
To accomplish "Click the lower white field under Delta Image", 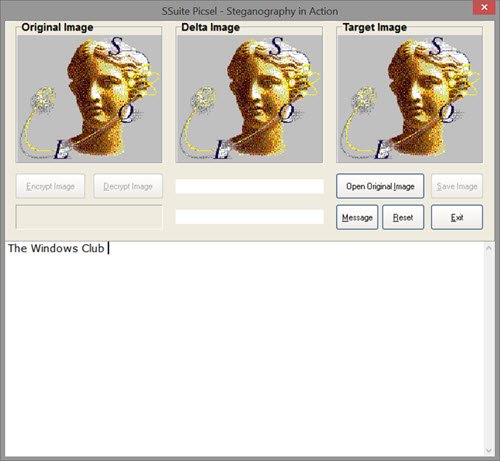I will (x=250, y=217).
